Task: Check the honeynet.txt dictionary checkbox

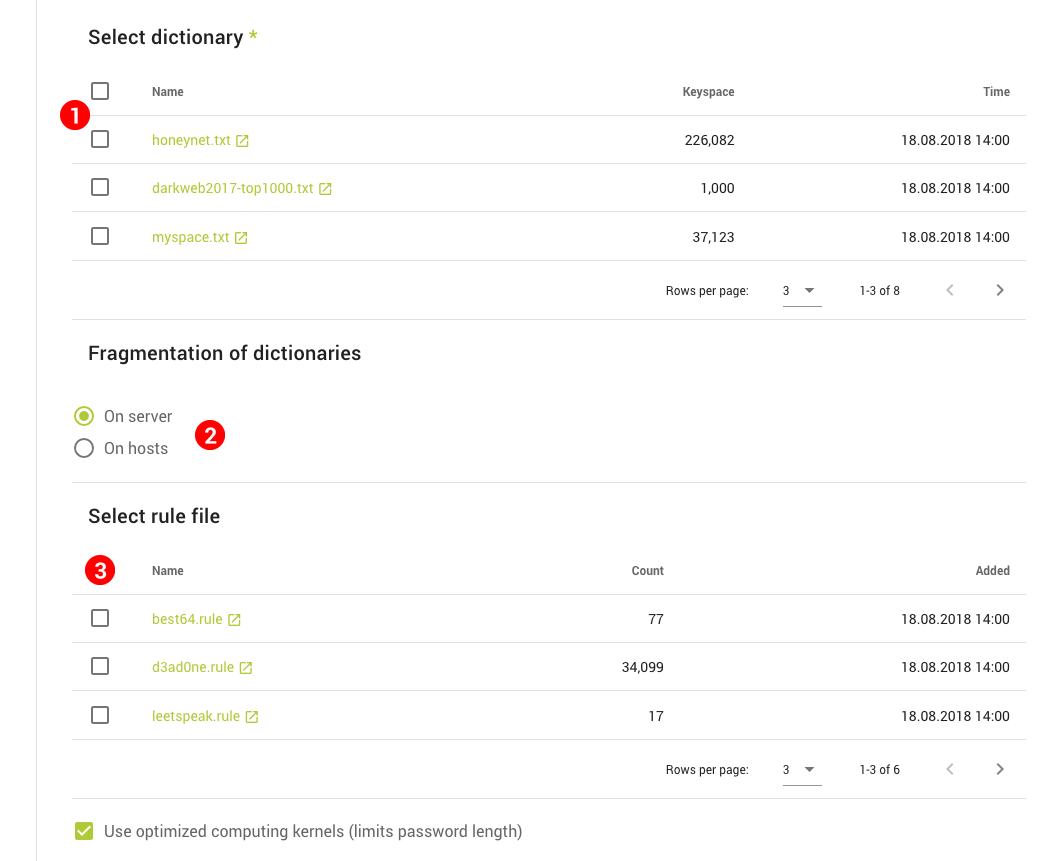Action: [x=100, y=140]
